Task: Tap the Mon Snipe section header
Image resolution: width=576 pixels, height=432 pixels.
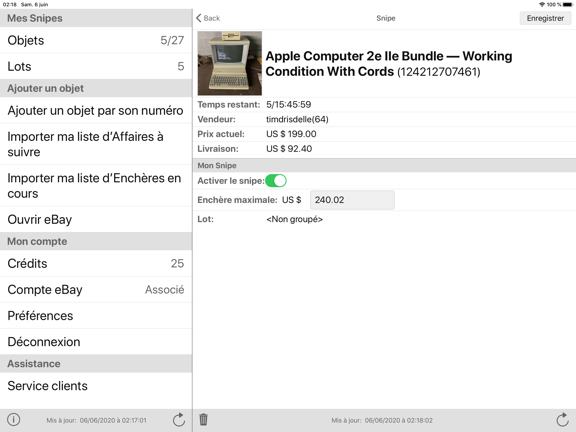Action: click(384, 165)
